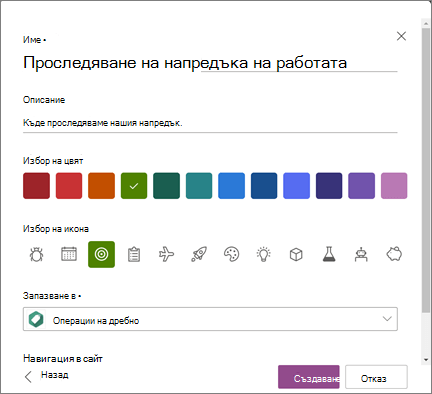432x394 pixels.
Task: Edit the 'Описание' description field
Action: pyautogui.click(x=210, y=123)
